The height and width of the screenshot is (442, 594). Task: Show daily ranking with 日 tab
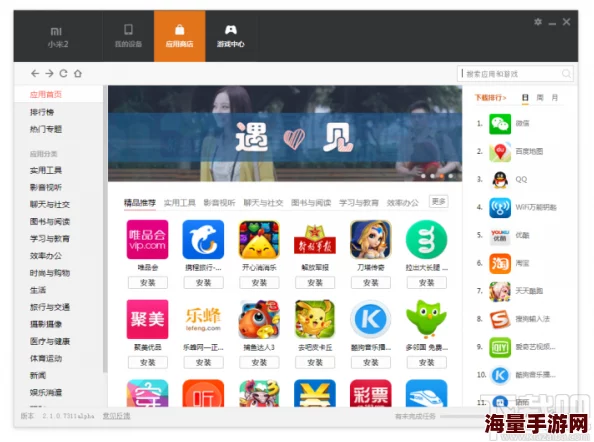[x=525, y=98]
